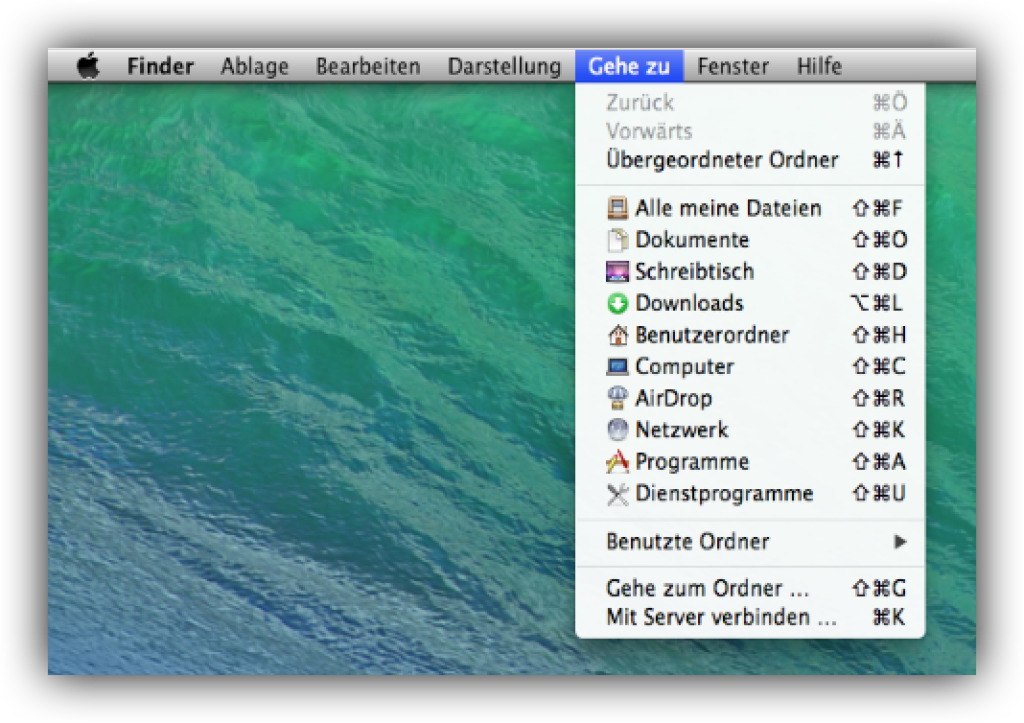Open the Benutzte Ordner submenu

tap(750, 541)
